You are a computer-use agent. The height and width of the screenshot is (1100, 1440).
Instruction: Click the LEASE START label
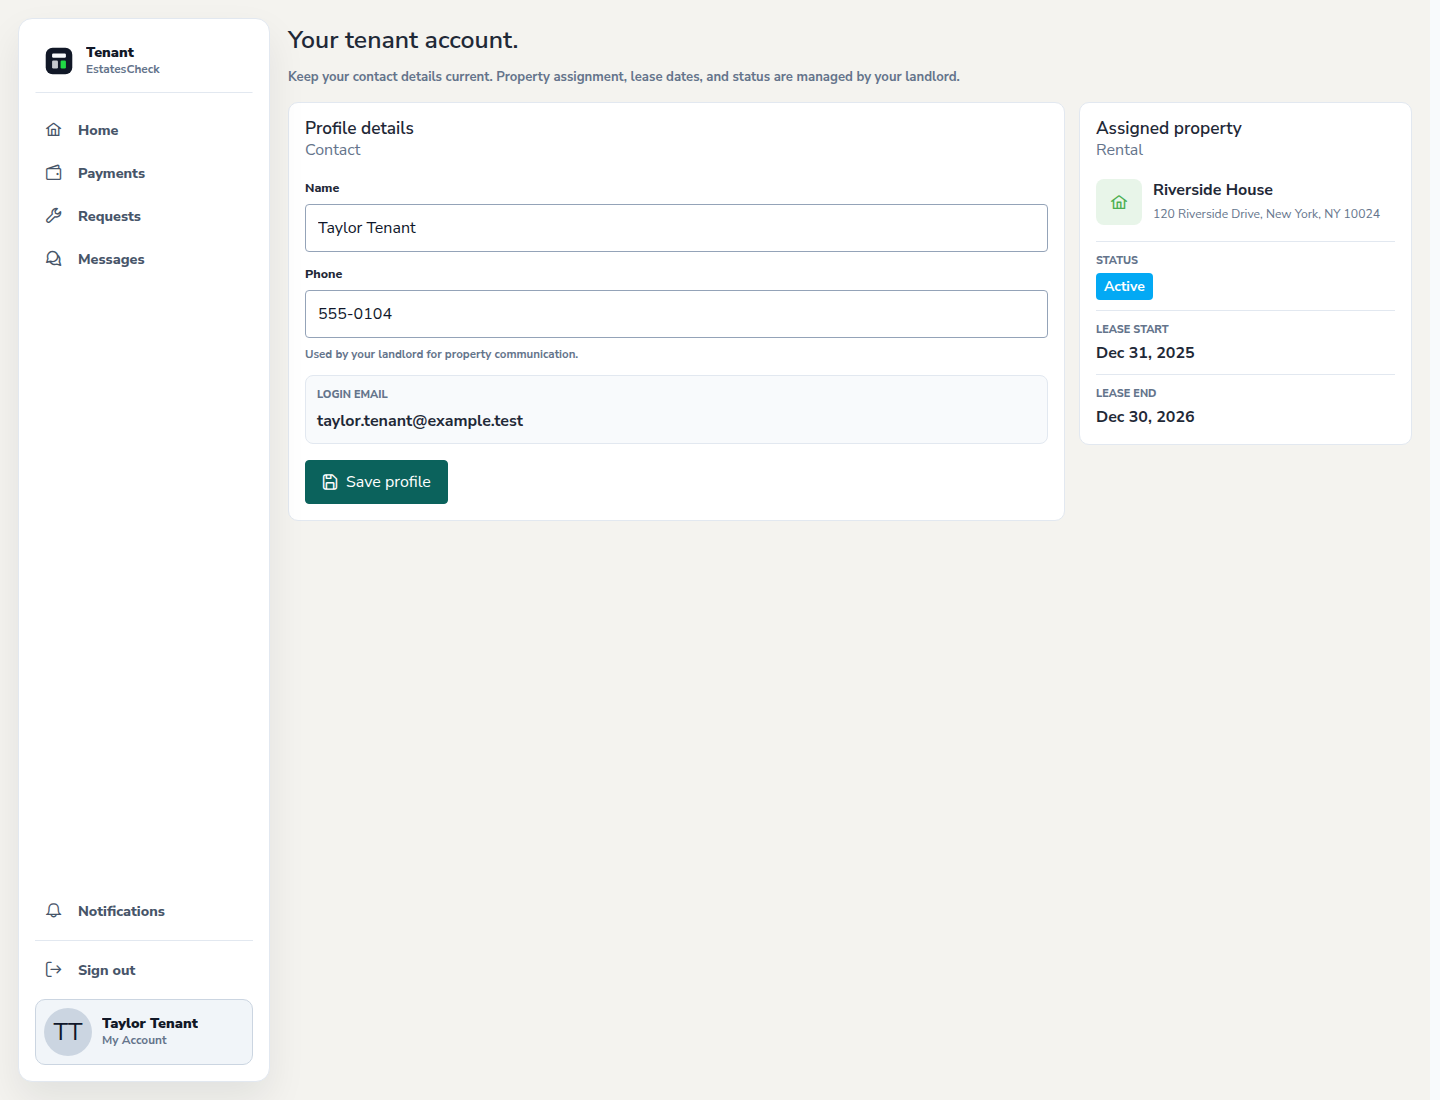click(x=1132, y=329)
